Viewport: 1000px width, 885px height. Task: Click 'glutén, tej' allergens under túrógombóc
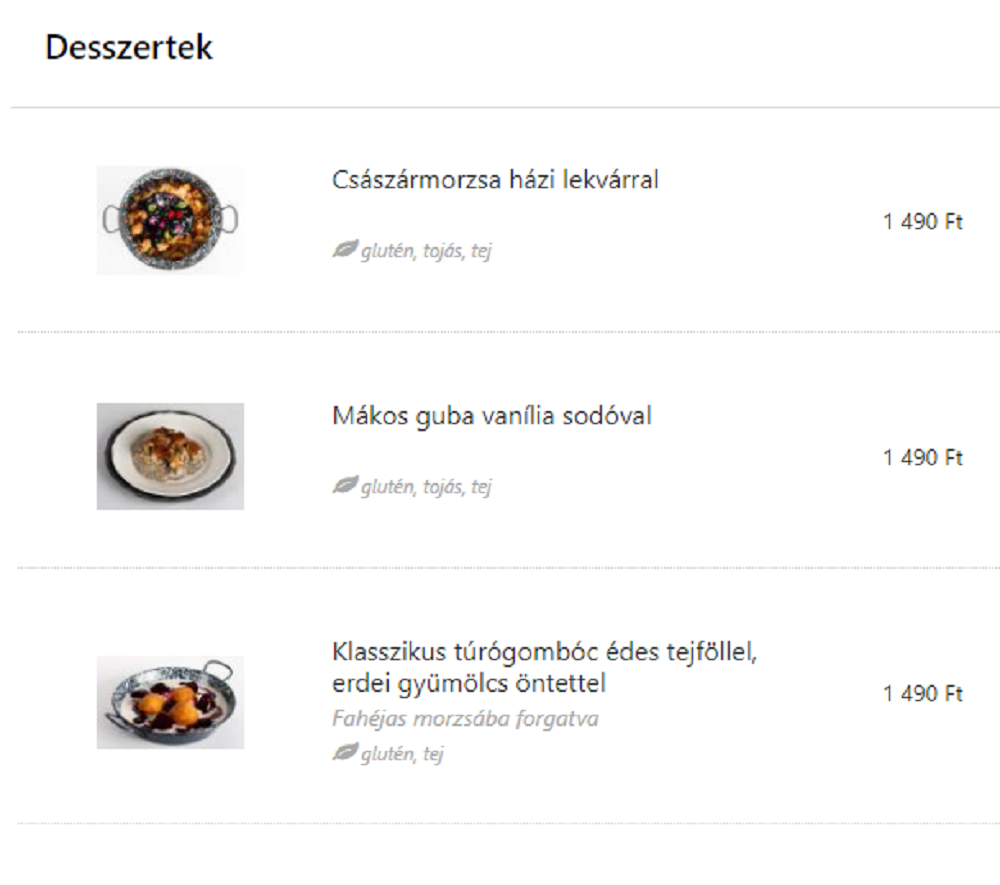pos(402,754)
